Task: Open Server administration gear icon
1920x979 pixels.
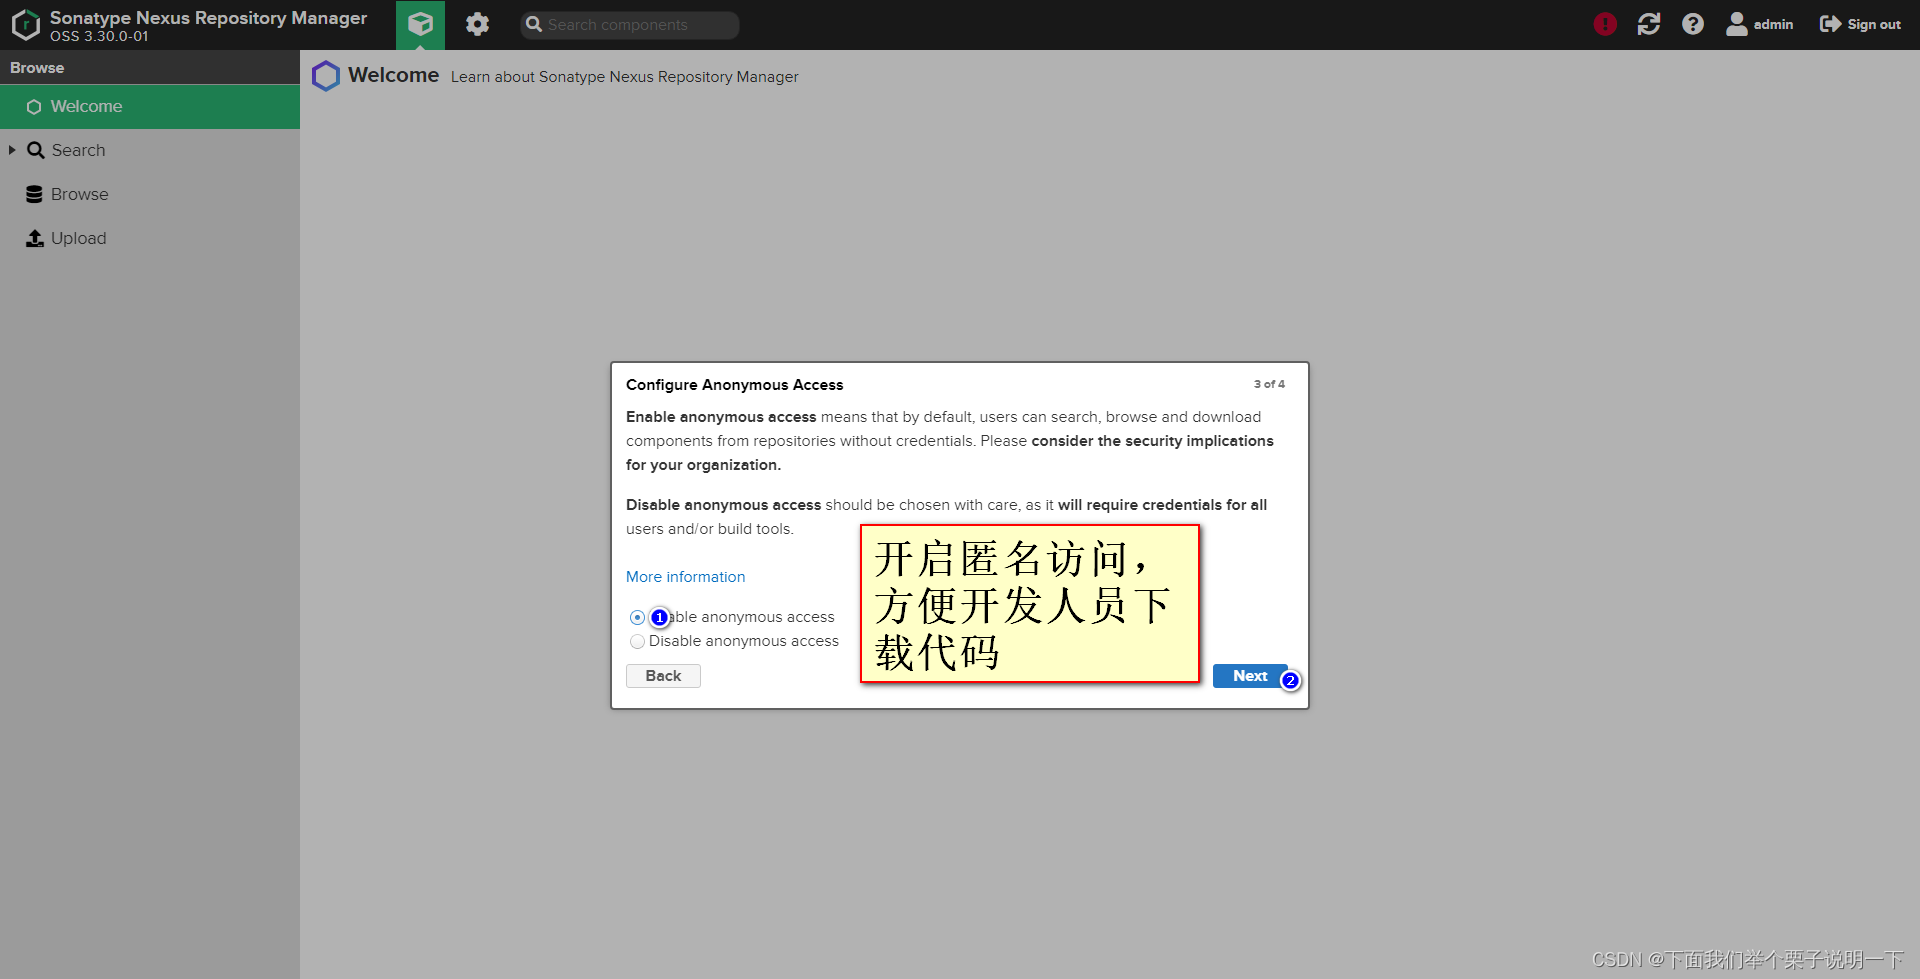Action: point(477,24)
